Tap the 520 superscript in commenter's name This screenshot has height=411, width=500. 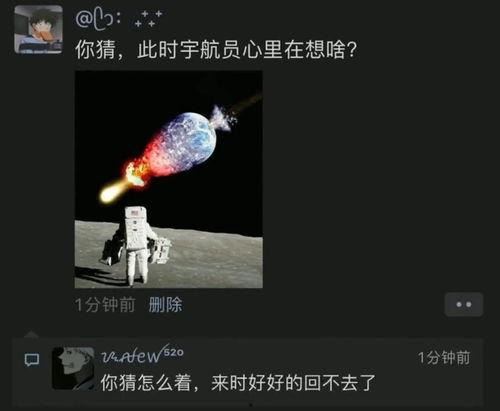click(174, 352)
